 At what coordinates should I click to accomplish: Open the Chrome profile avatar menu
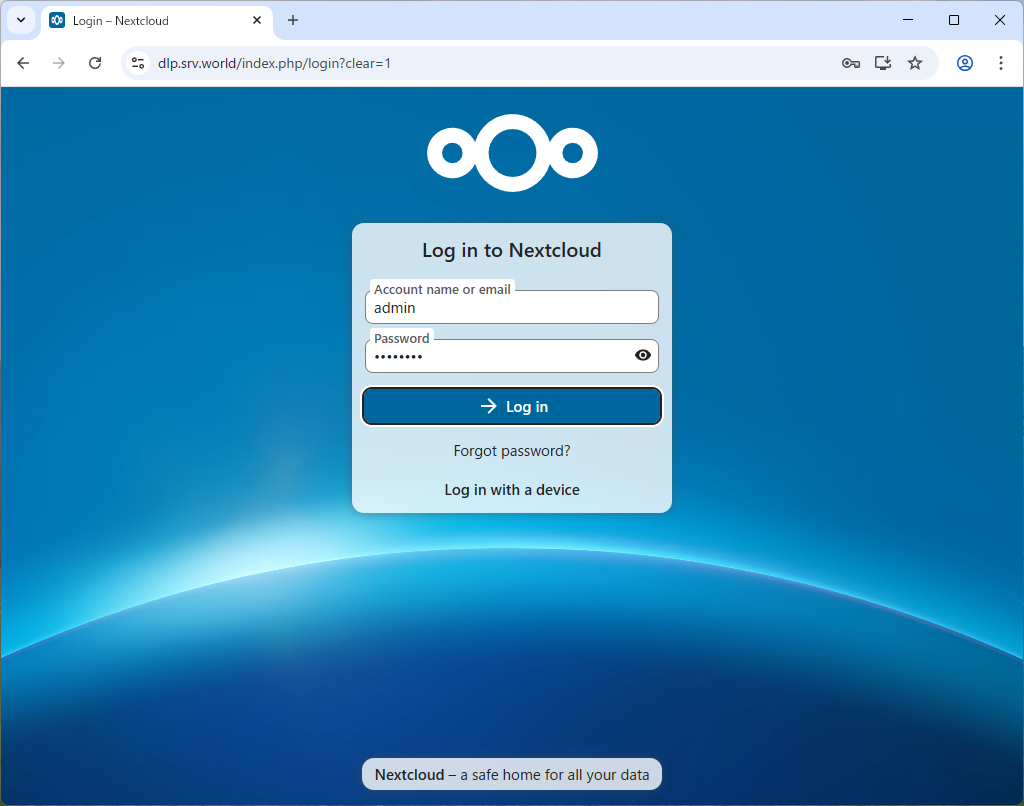965,63
